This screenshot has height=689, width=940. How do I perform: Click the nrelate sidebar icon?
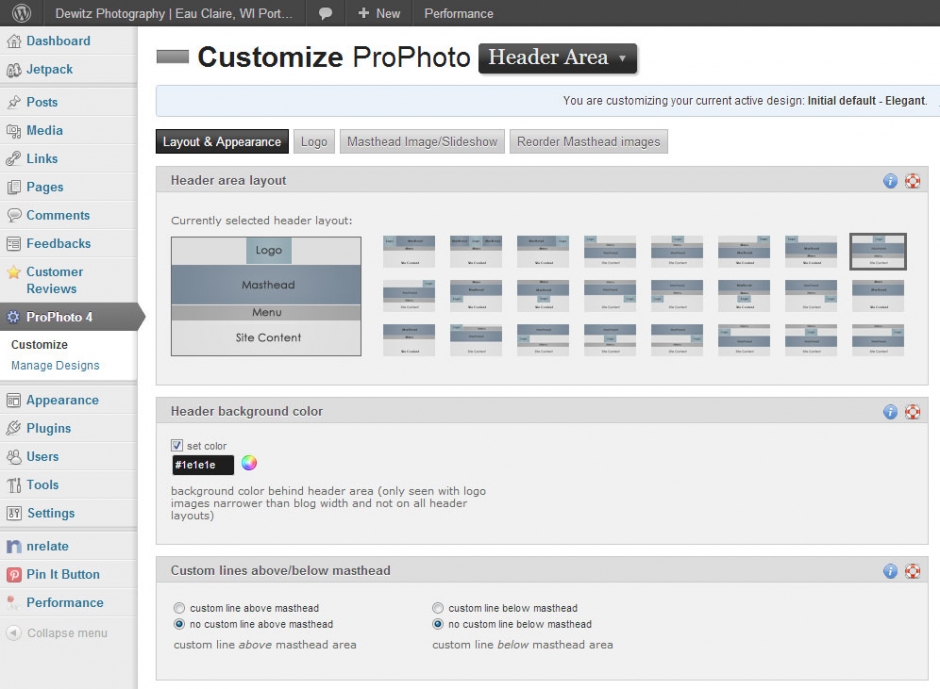(14, 546)
